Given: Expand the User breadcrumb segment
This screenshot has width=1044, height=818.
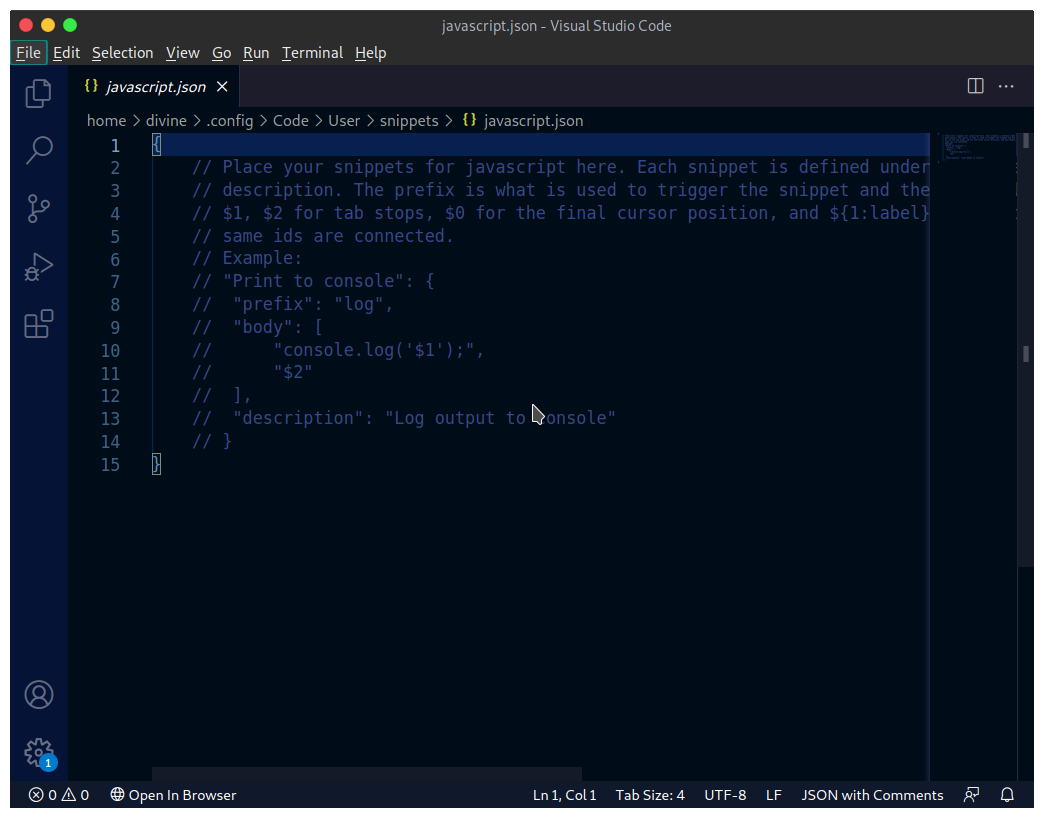Looking at the screenshot, I should (x=344, y=120).
